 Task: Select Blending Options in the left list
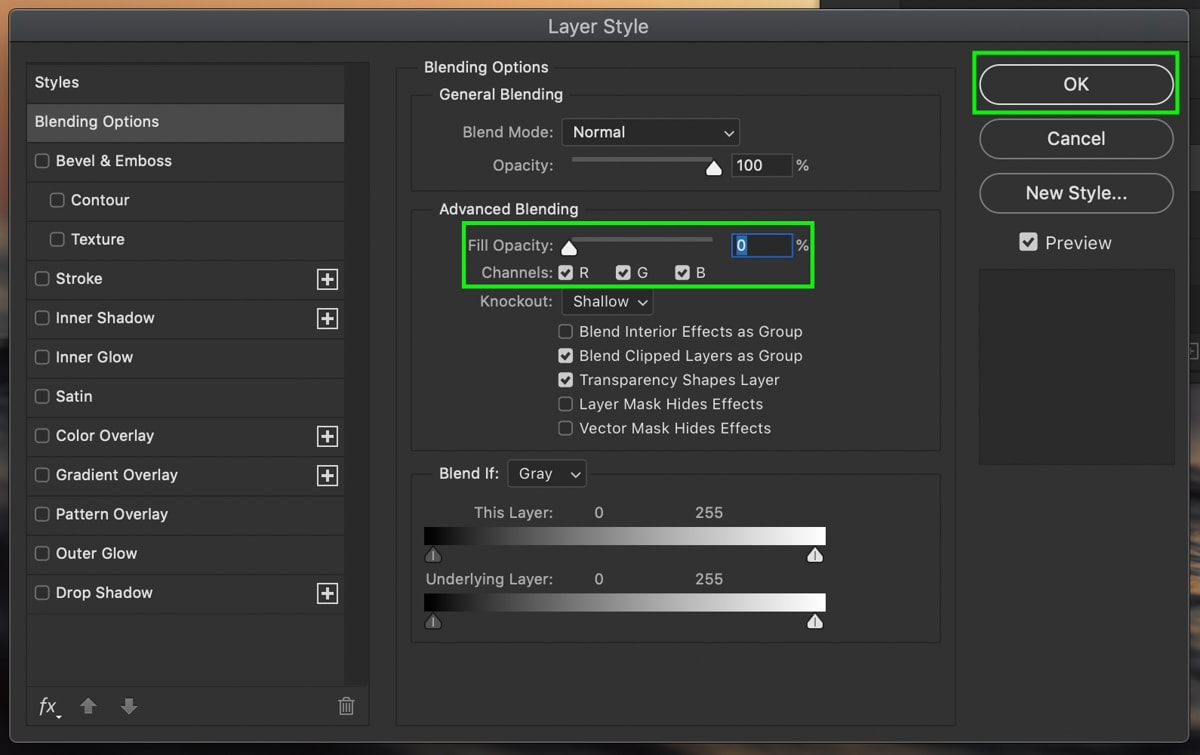185,122
